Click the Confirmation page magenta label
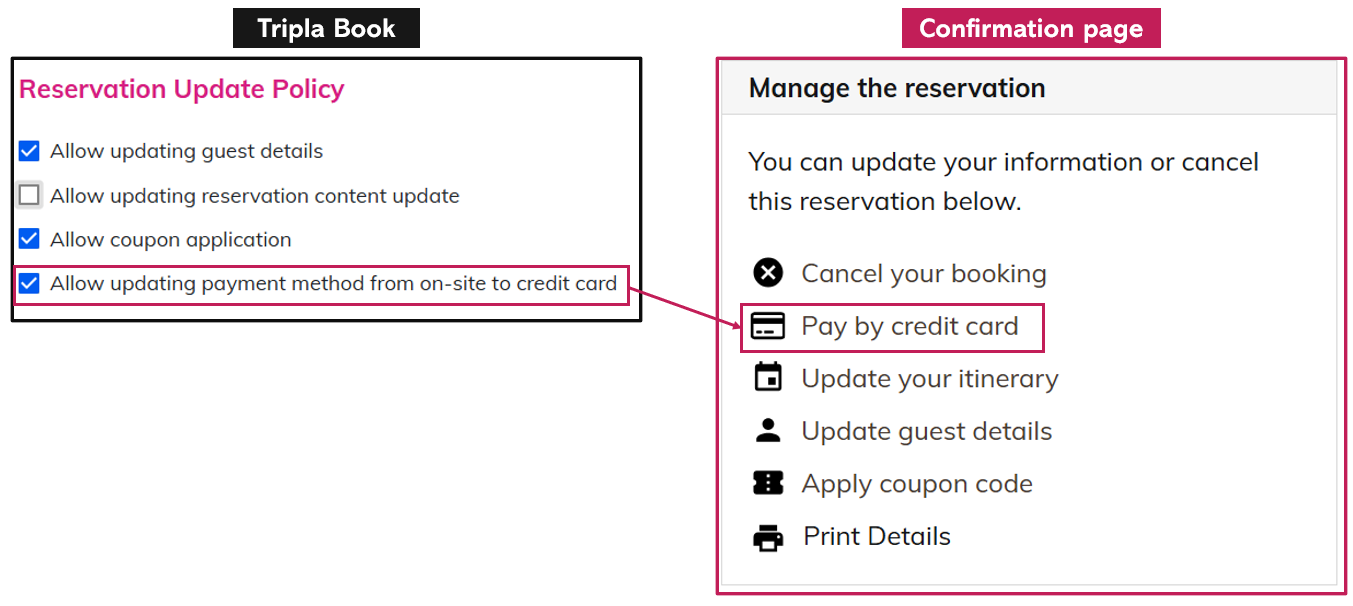 click(x=1030, y=28)
